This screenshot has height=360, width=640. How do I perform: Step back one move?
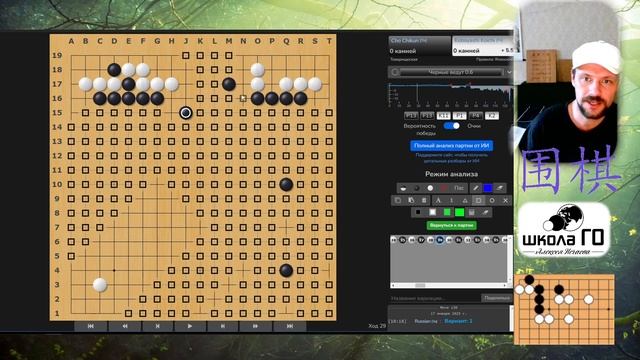(158, 326)
